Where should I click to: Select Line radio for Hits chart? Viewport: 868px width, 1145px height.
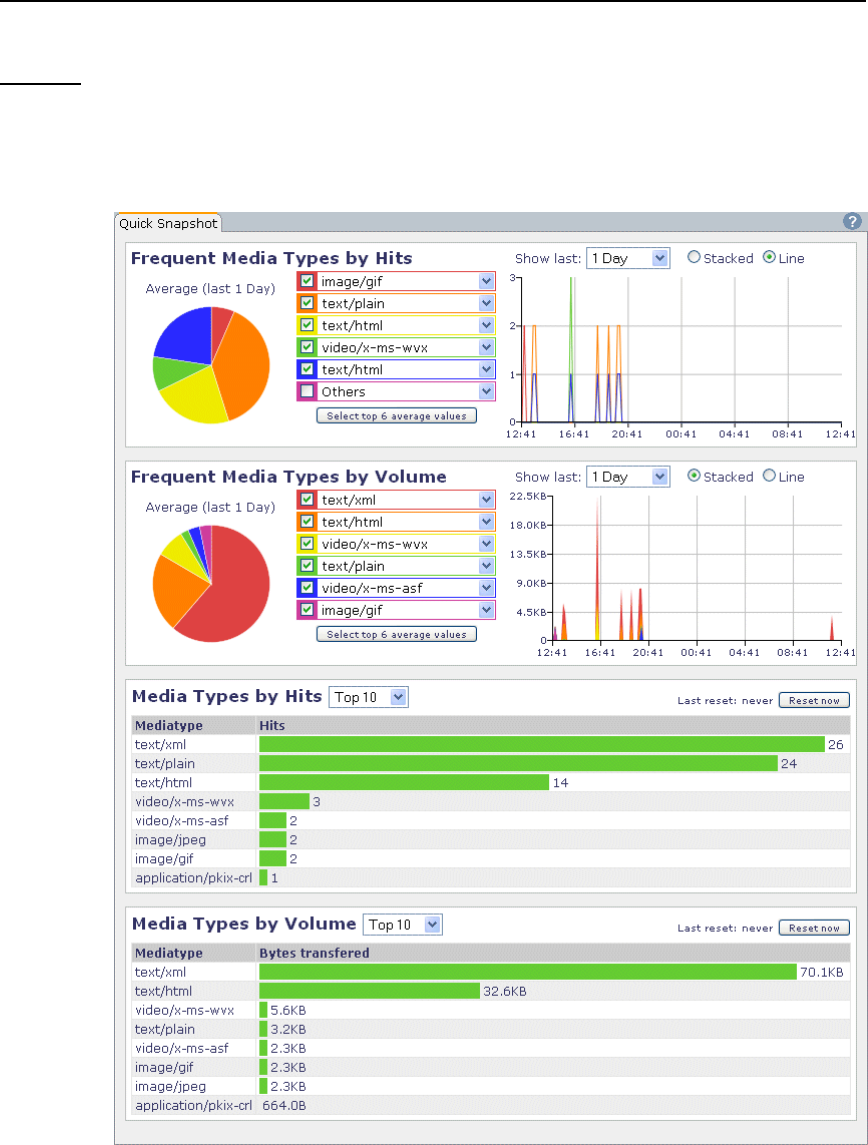pyautogui.click(x=769, y=257)
